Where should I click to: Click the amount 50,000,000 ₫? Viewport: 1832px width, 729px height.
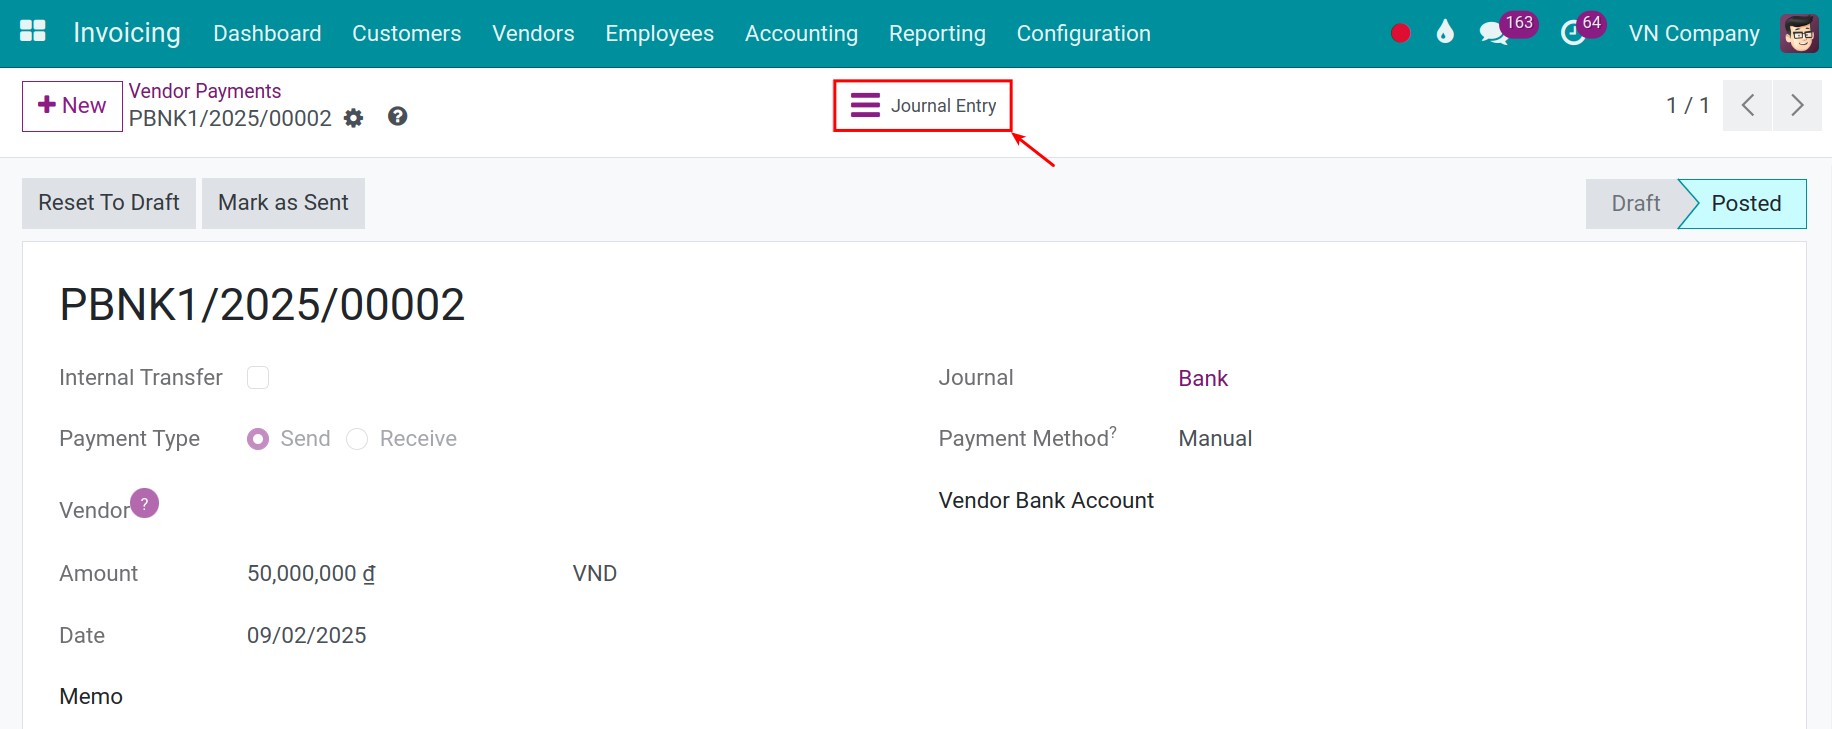311,574
